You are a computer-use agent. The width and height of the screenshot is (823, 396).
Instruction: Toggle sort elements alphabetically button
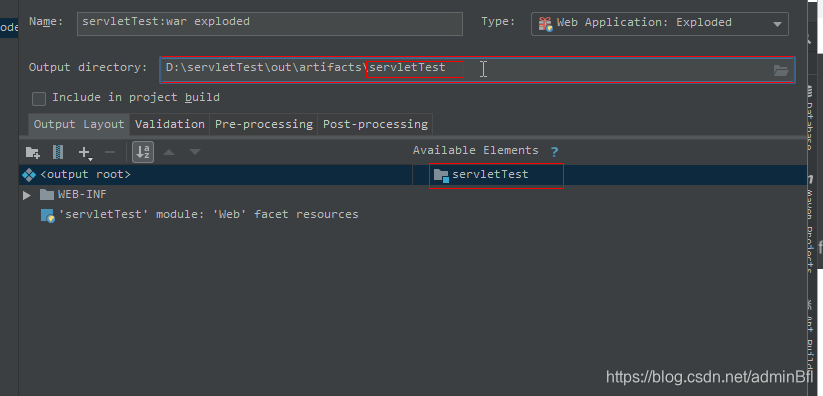coord(142,152)
